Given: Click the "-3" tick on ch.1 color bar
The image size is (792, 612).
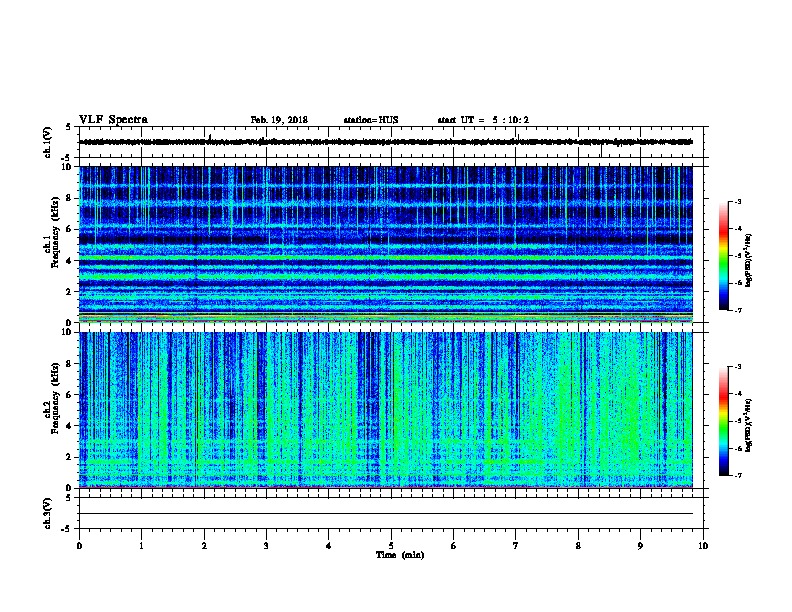Looking at the screenshot, I should click(x=737, y=201).
